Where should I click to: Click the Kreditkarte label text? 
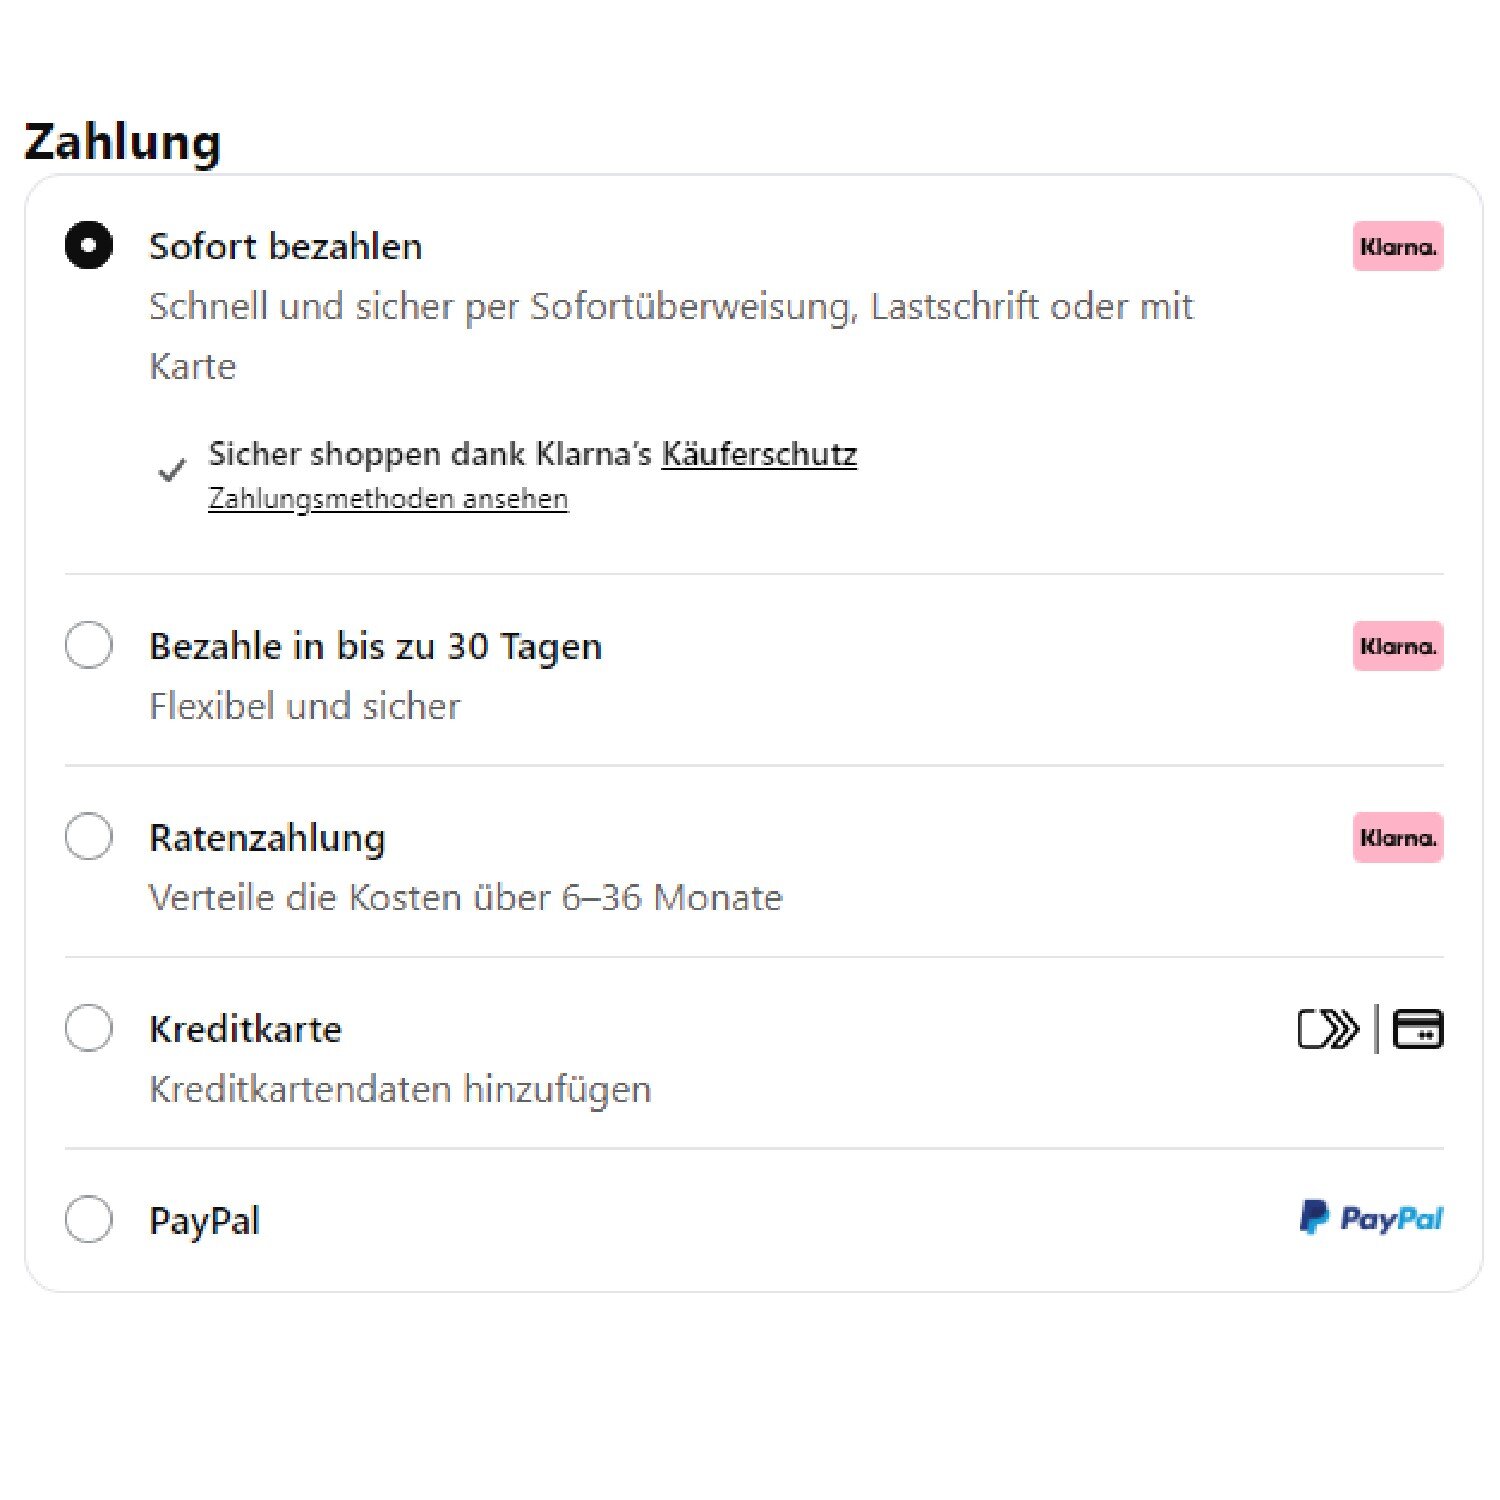[245, 1029]
